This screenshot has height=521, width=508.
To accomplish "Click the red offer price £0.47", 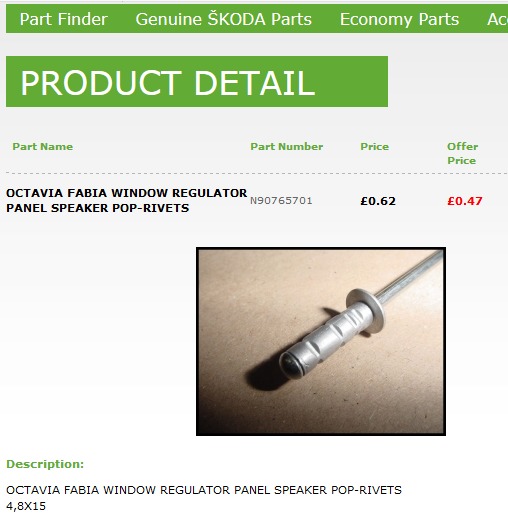I will point(465,201).
